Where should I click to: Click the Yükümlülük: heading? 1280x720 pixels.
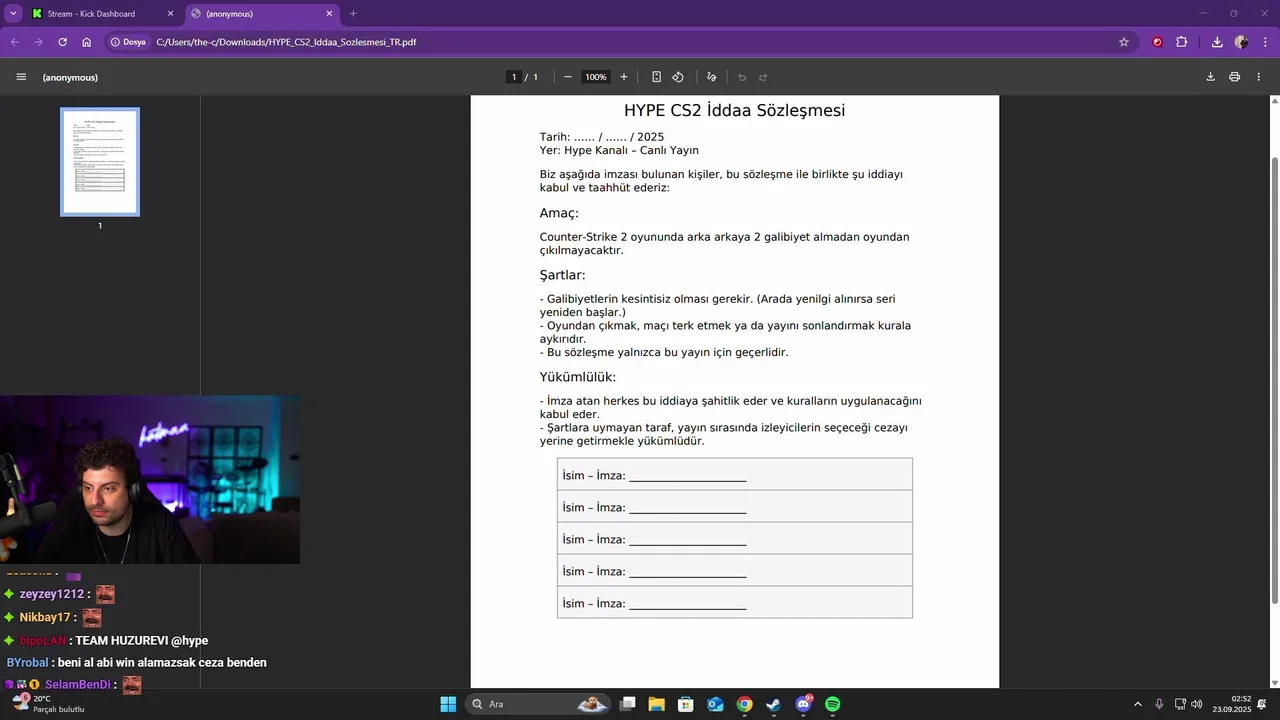[x=578, y=377]
